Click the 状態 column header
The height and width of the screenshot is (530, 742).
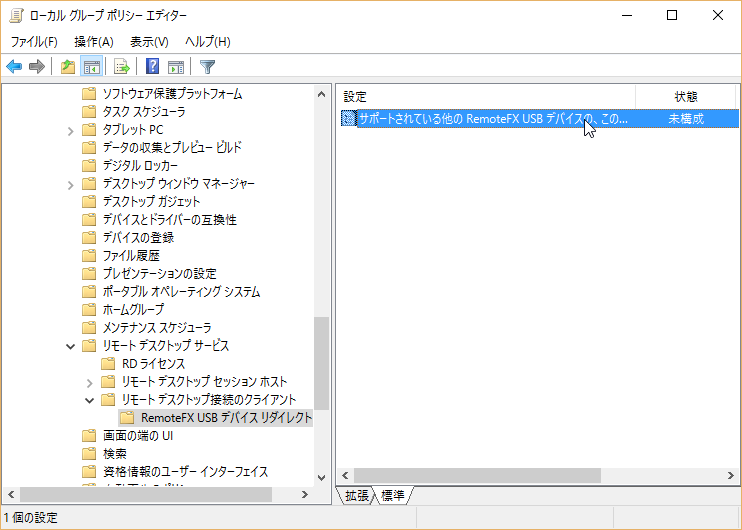(686, 97)
